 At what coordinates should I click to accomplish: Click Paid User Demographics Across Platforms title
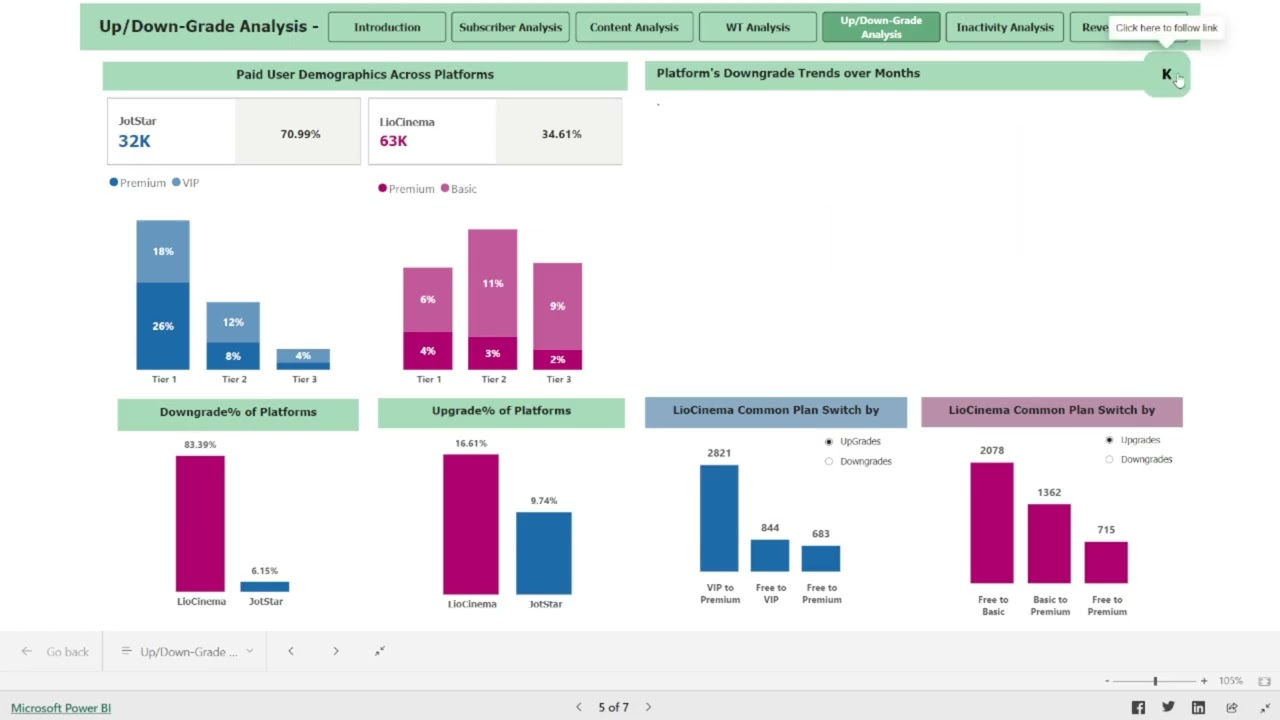365,74
